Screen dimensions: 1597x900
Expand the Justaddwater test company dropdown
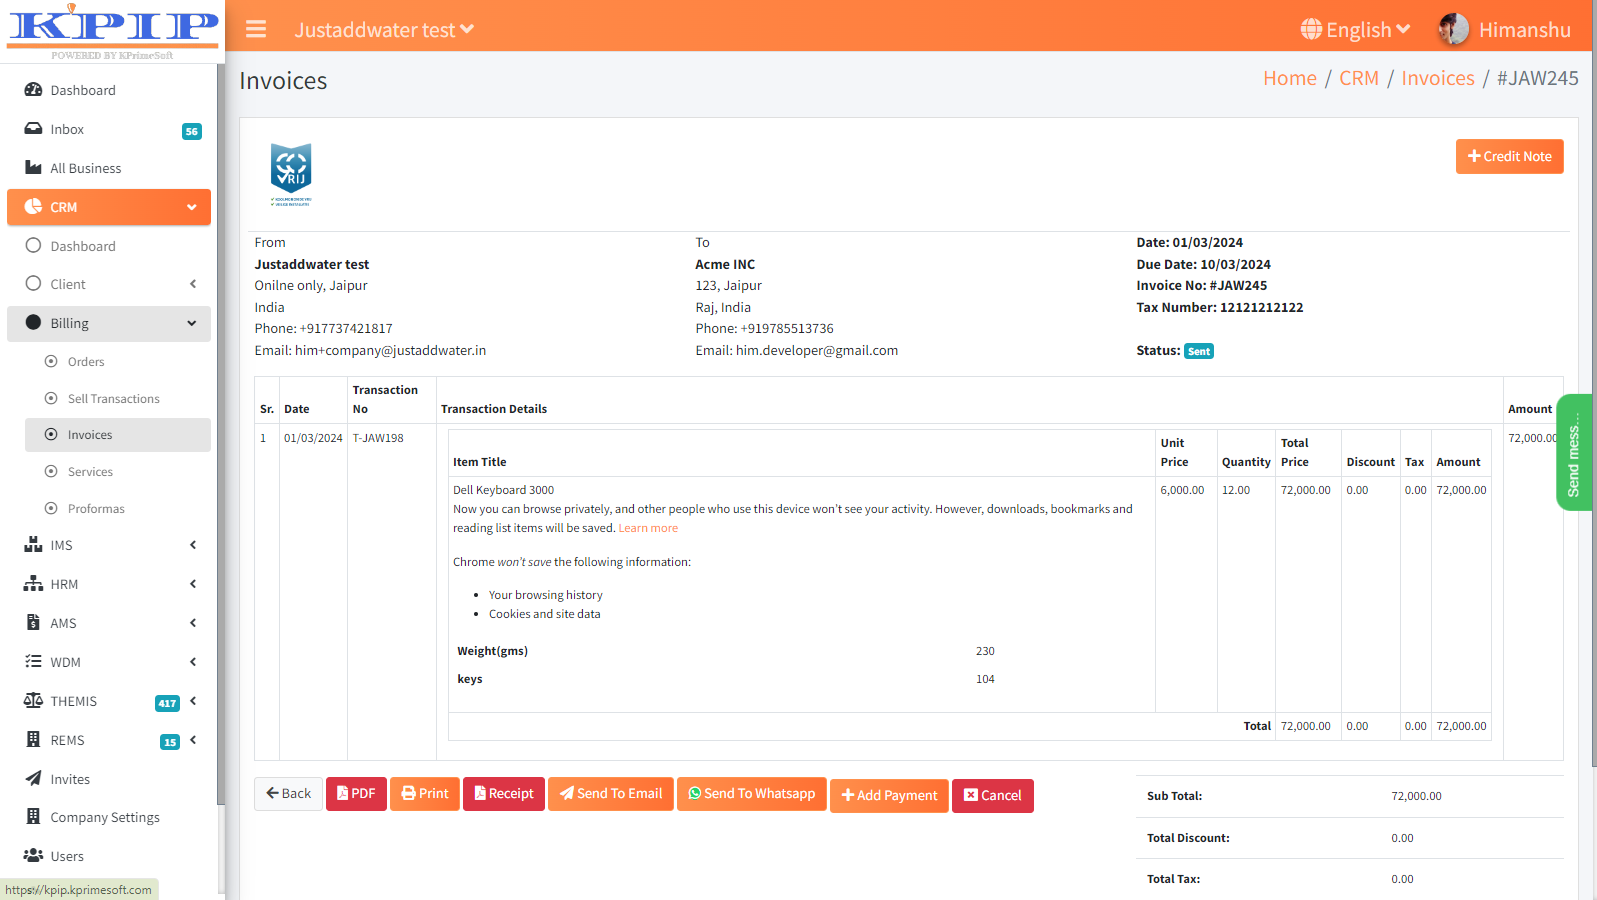pos(384,30)
